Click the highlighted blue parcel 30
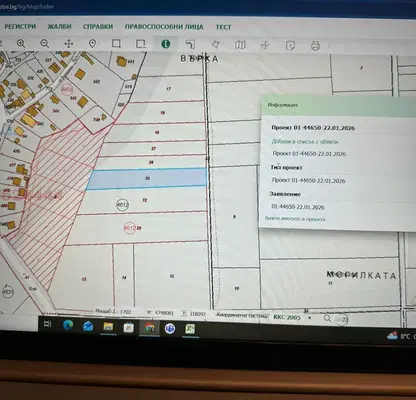Screen dimensions: 416x400 tap(147, 179)
